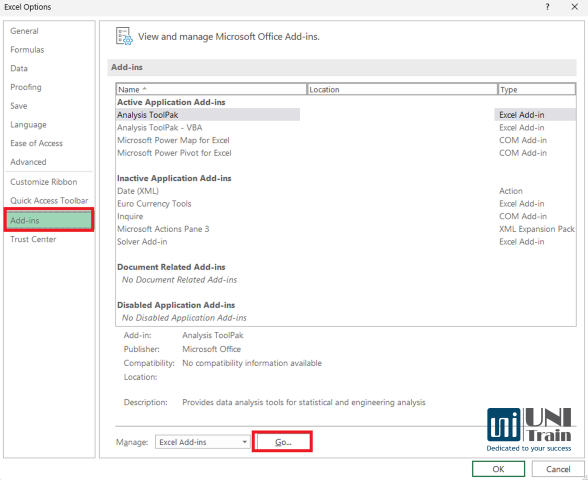Select Microsoft Power Pivot for Excel
Screen dimensions: 588x480
(346, 153)
